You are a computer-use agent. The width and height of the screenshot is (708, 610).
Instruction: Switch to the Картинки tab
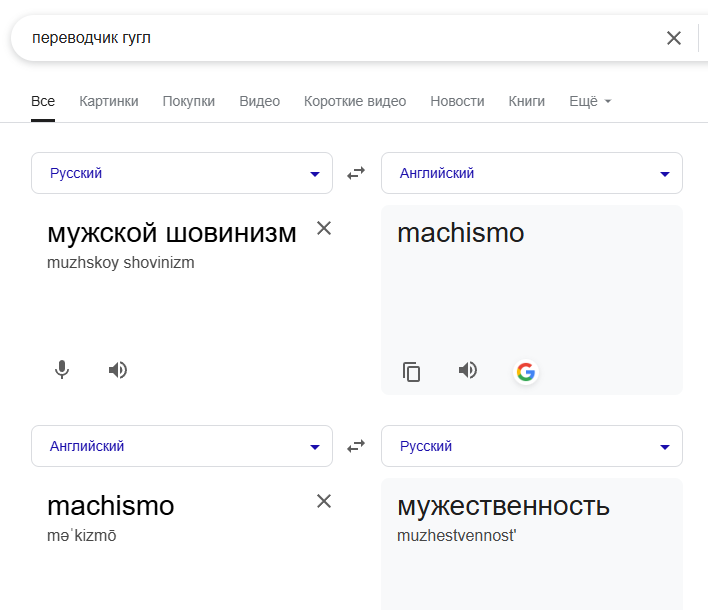109,101
